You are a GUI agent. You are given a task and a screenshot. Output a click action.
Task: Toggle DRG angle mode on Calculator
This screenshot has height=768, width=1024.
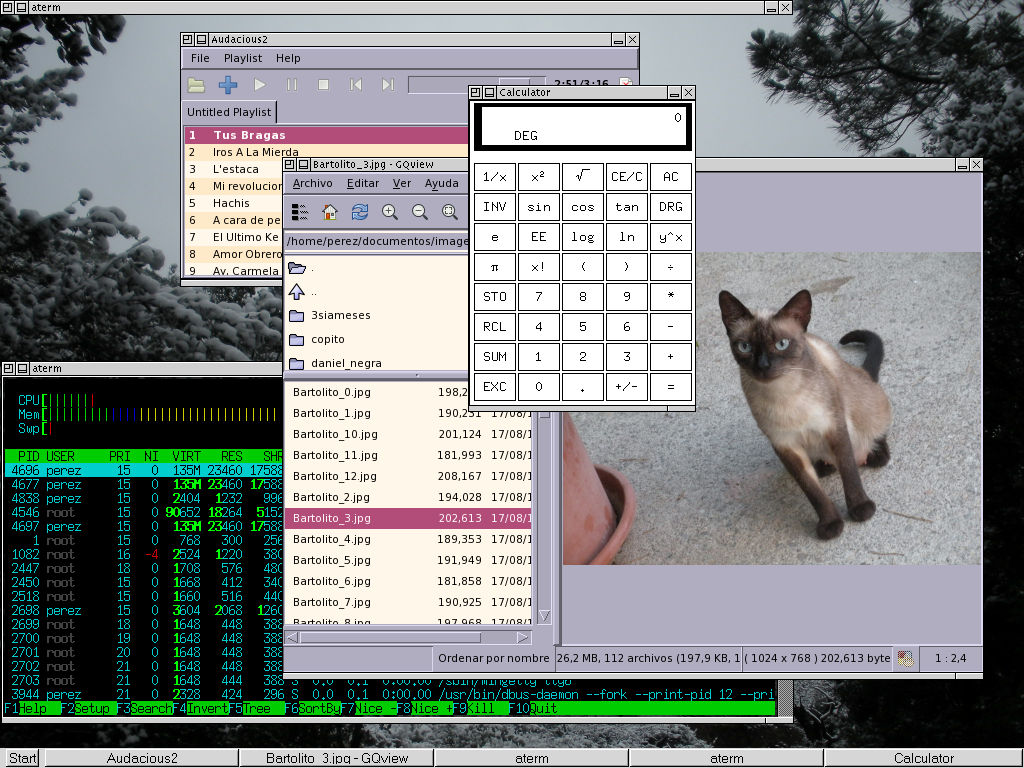[671, 207]
